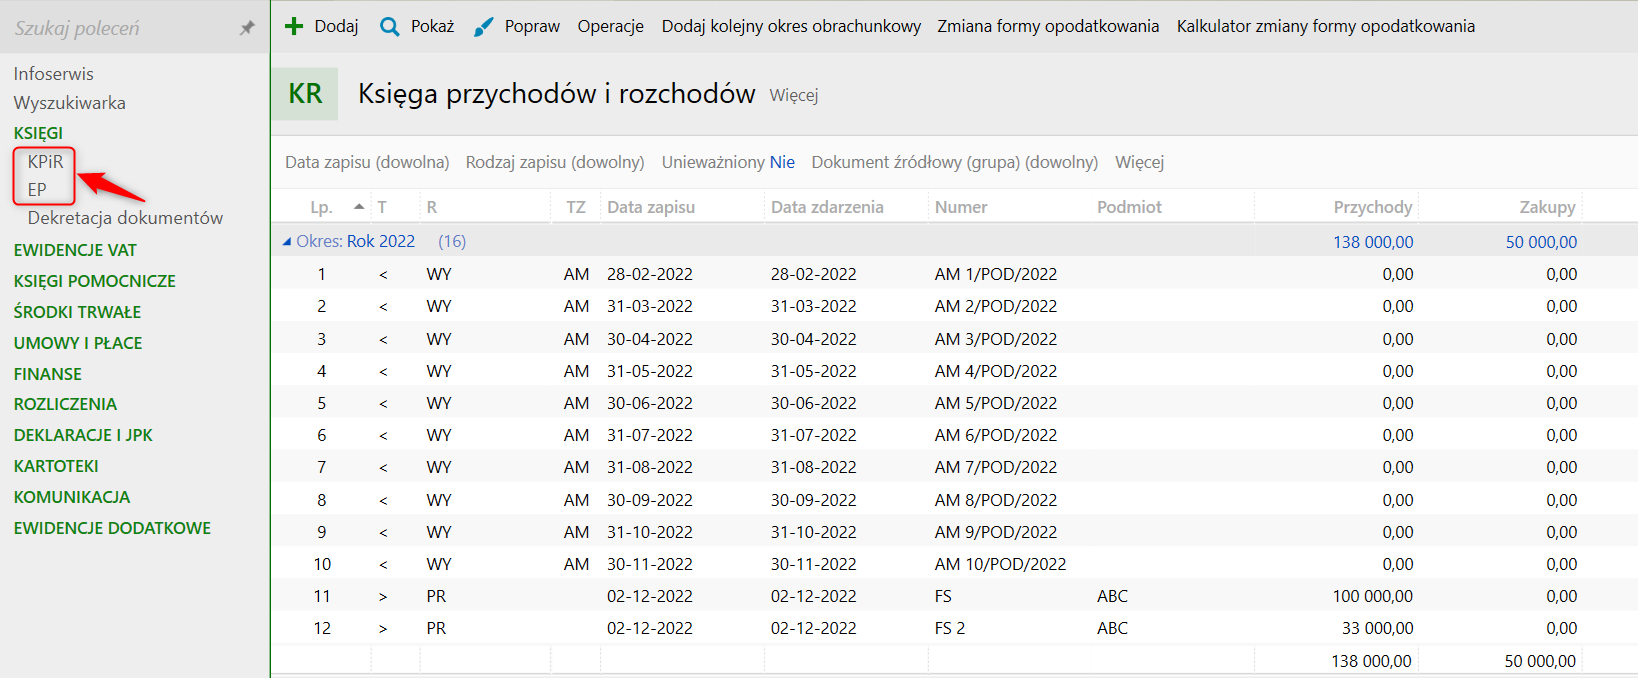Click the Popraw brush icon

[484, 27]
